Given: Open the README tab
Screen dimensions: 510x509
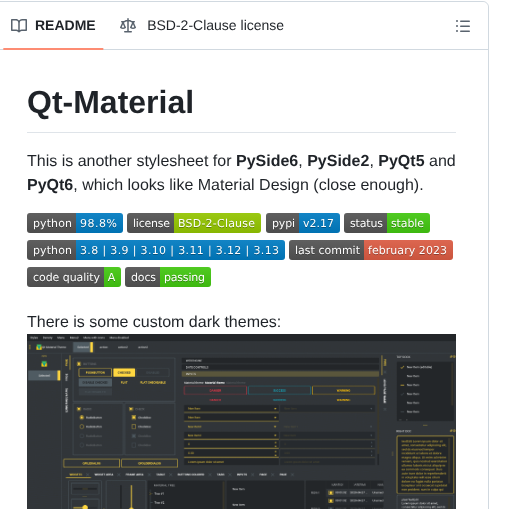Looking at the screenshot, I should point(53,26).
